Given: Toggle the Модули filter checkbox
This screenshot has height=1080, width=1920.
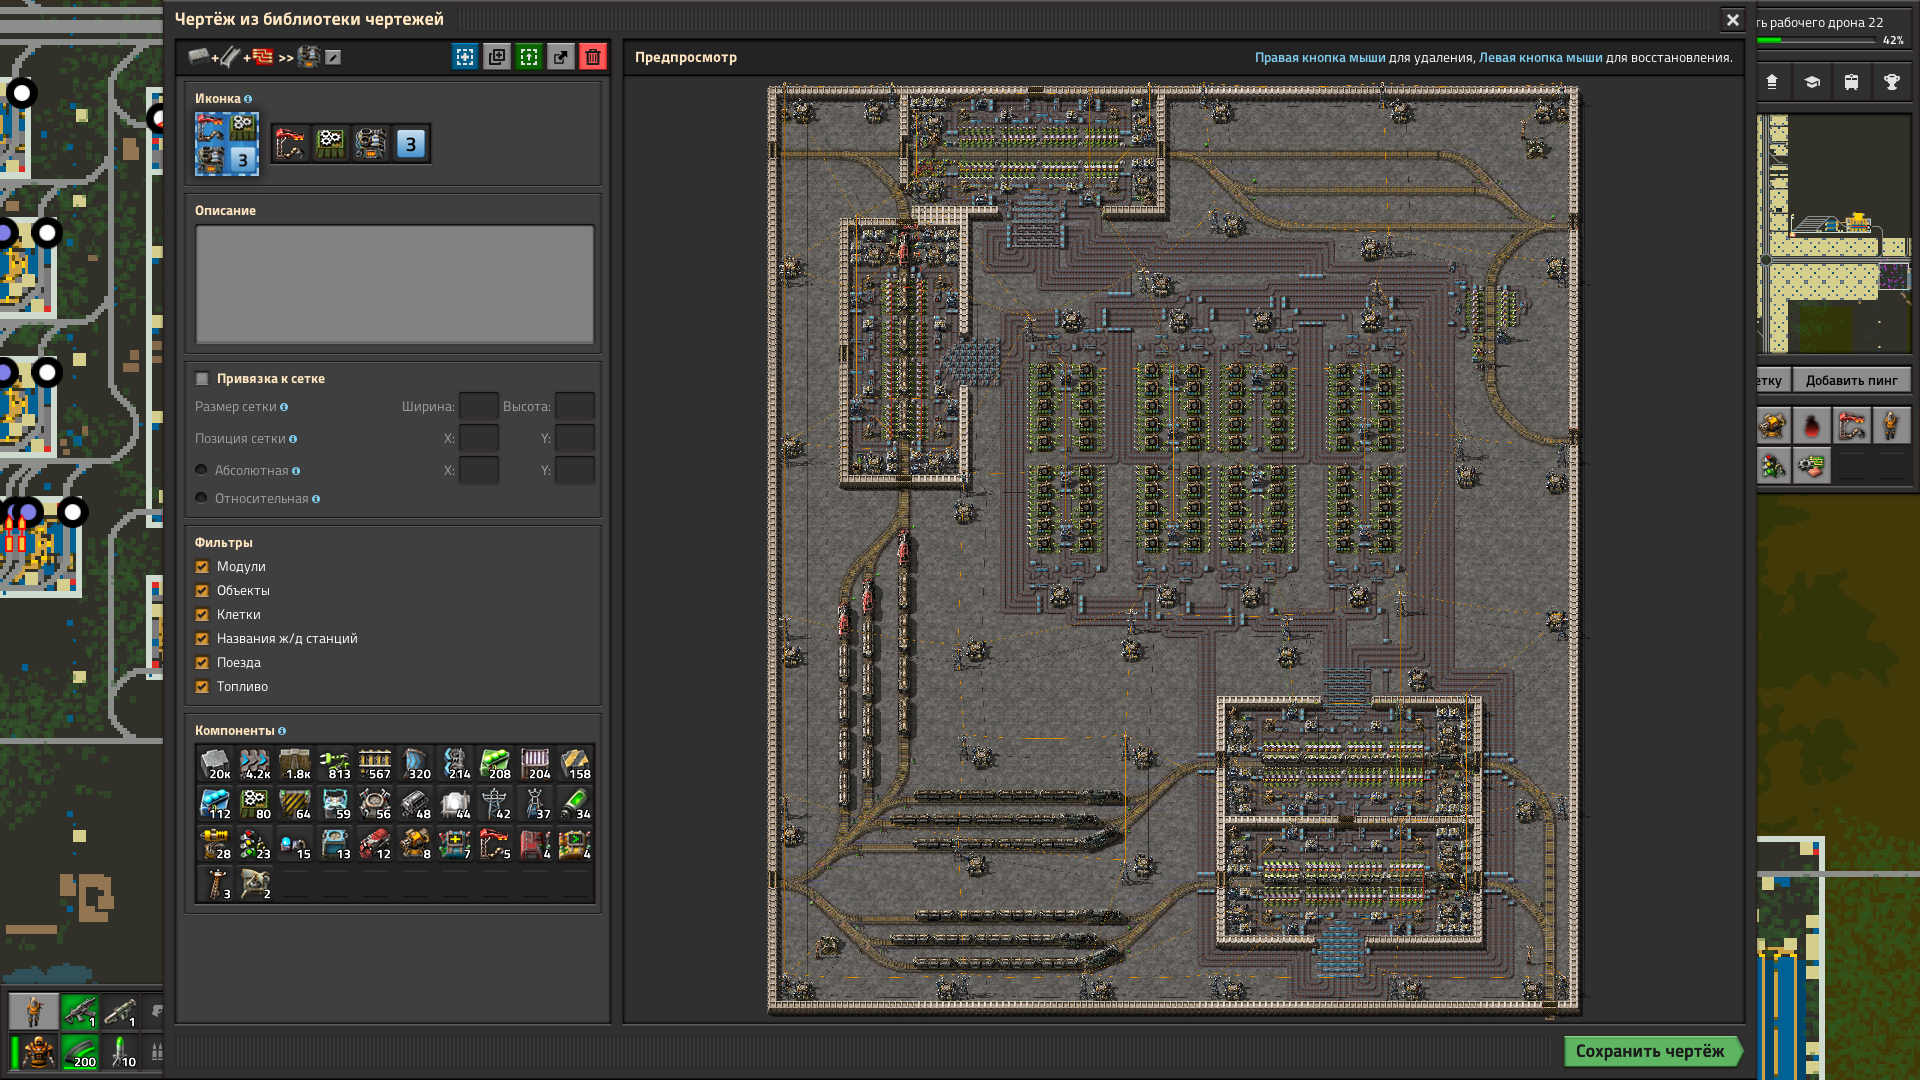Looking at the screenshot, I should tap(202, 567).
